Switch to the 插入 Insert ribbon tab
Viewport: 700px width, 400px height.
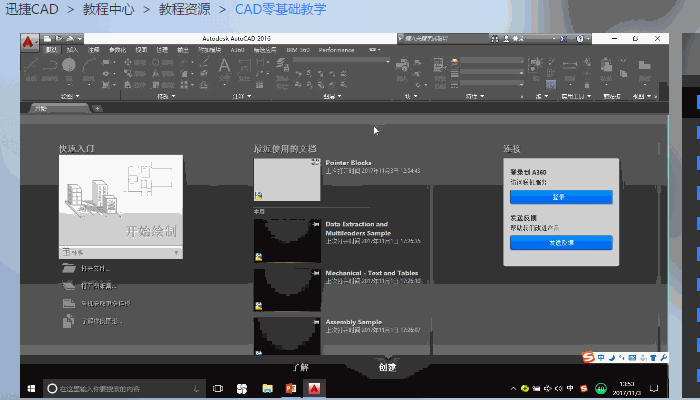point(72,50)
